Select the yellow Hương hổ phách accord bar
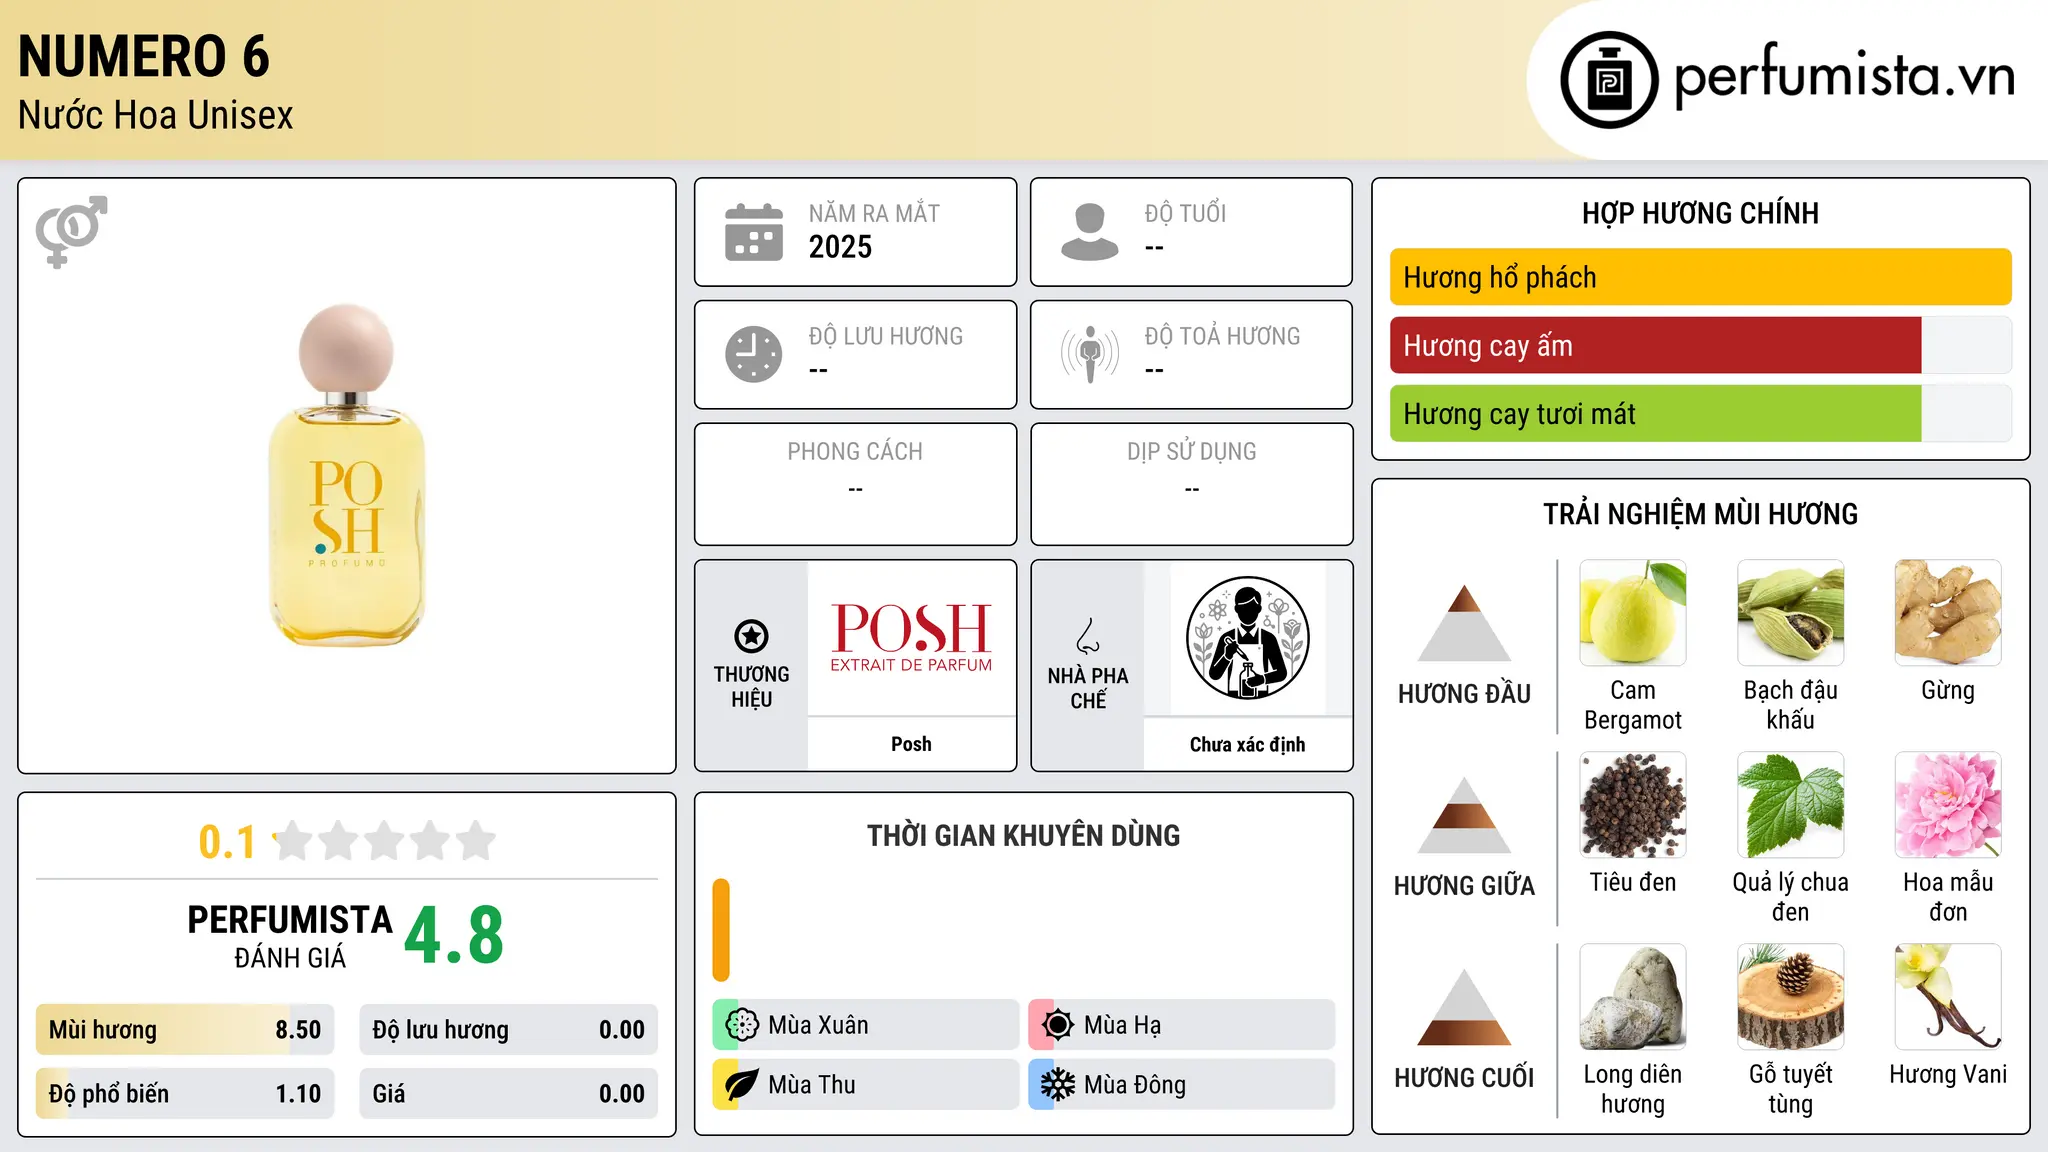Screen dimensions: 2048x1152 (x=1701, y=277)
